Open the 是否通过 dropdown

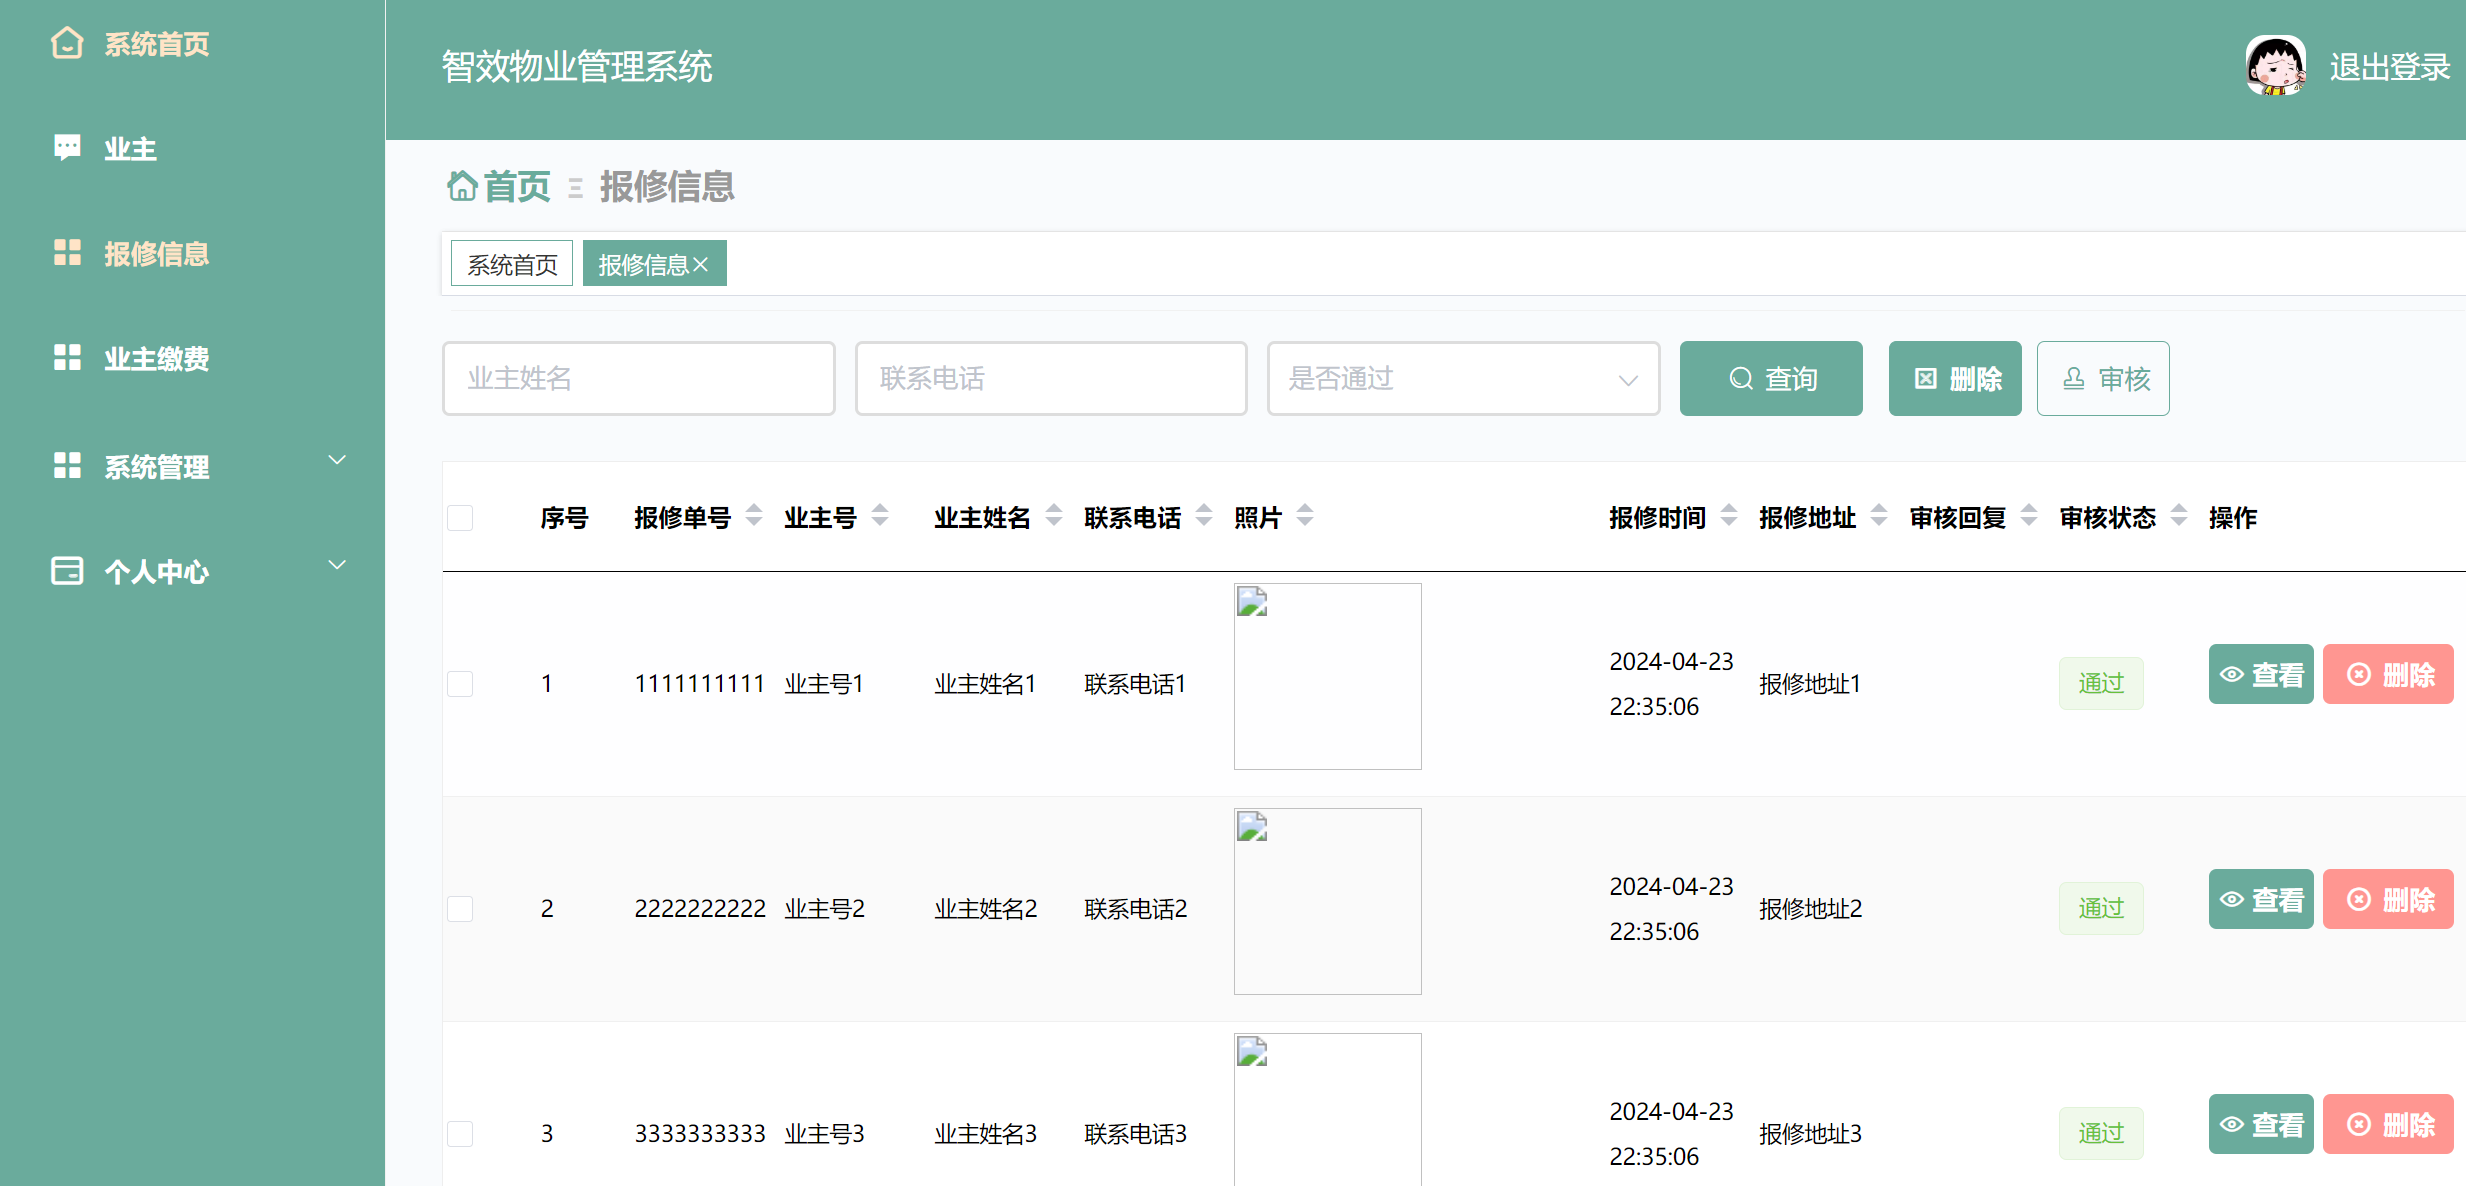1463,379
